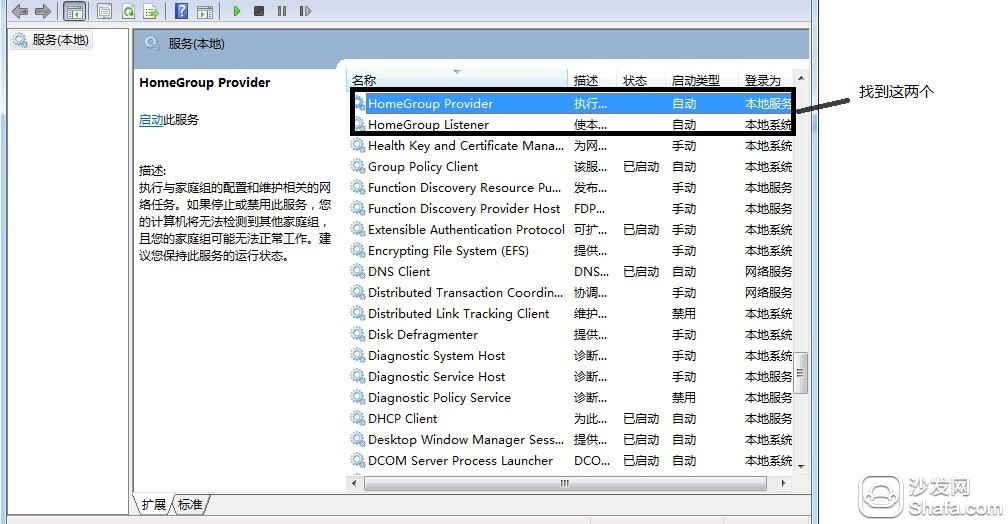Click the horizontal scrollbar thumb of the services list
Screen dimensions: 1008x524
[565, 483]
